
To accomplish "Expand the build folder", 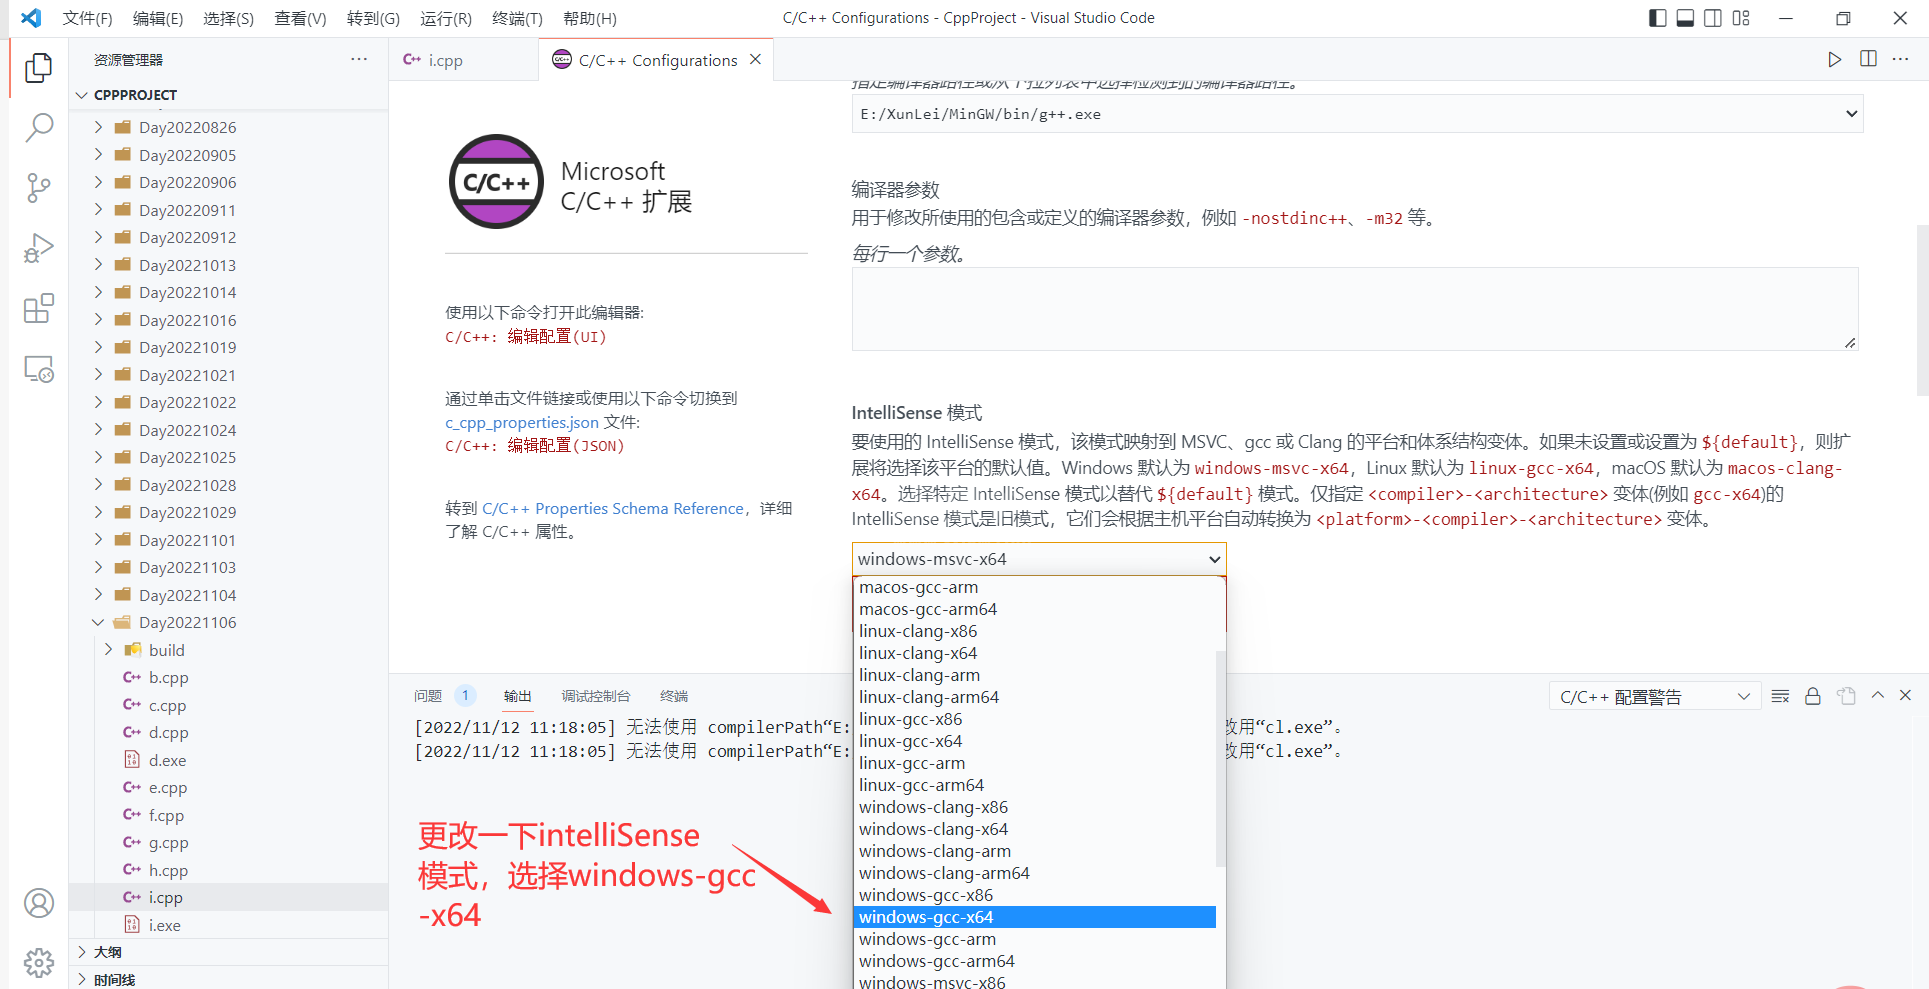I will click(108, 650).
